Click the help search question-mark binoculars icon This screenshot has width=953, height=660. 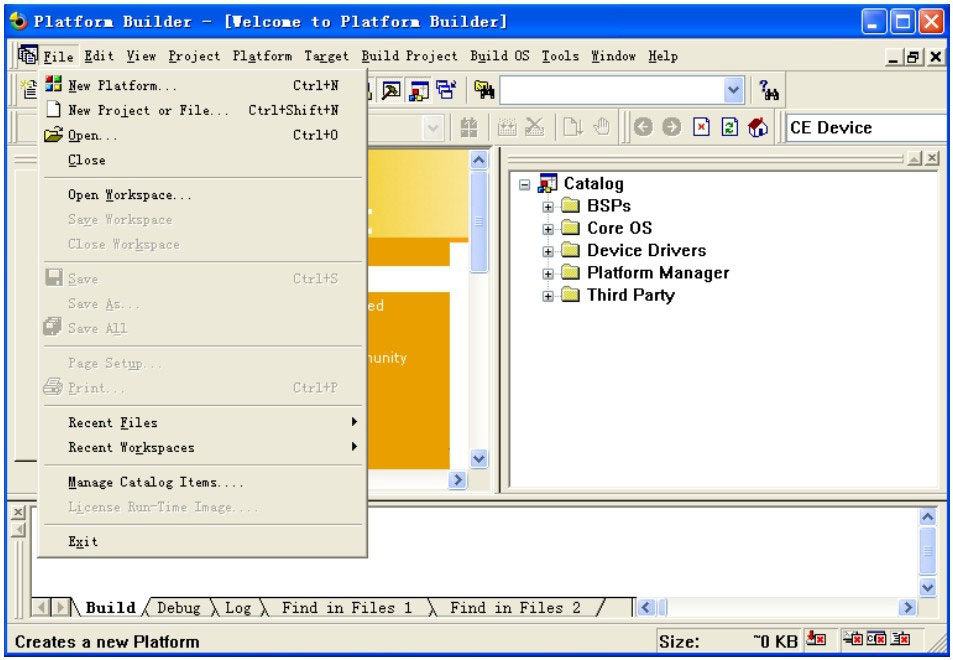[769, 91]
